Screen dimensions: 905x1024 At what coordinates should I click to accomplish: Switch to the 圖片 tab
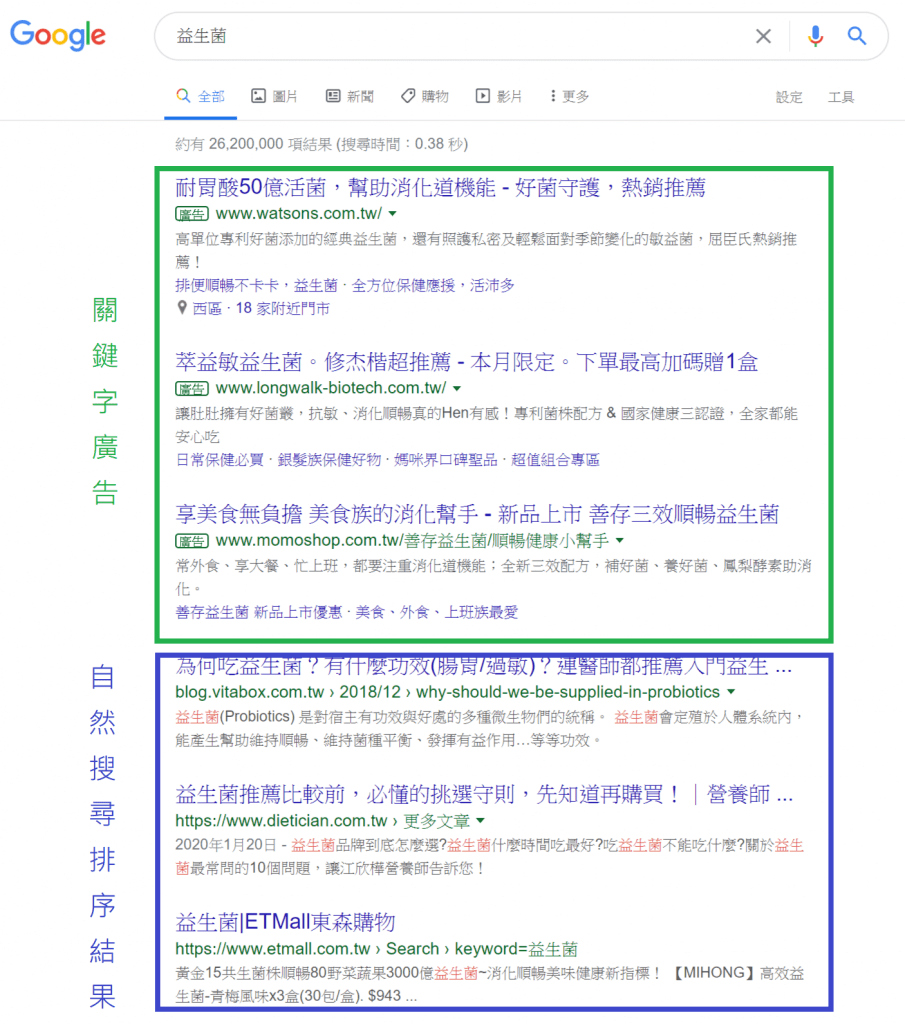pos(275,97)
